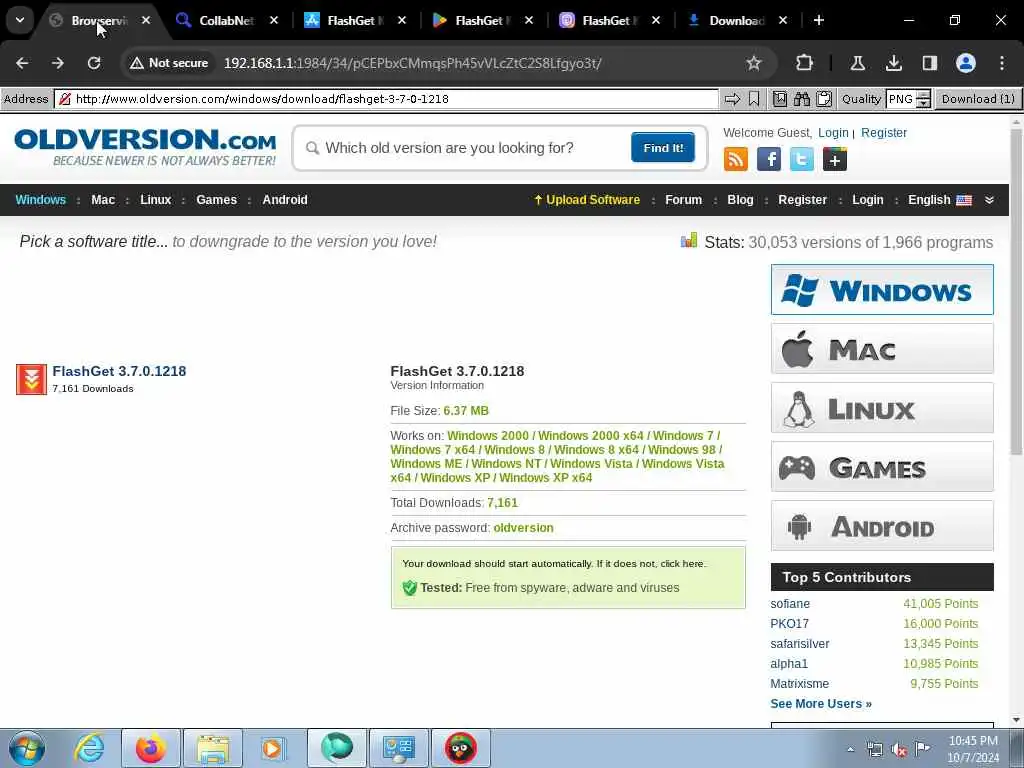Open the bookmarks list icon in the Browservice toolbar
1024x768 pixels.
coord(780,99)
